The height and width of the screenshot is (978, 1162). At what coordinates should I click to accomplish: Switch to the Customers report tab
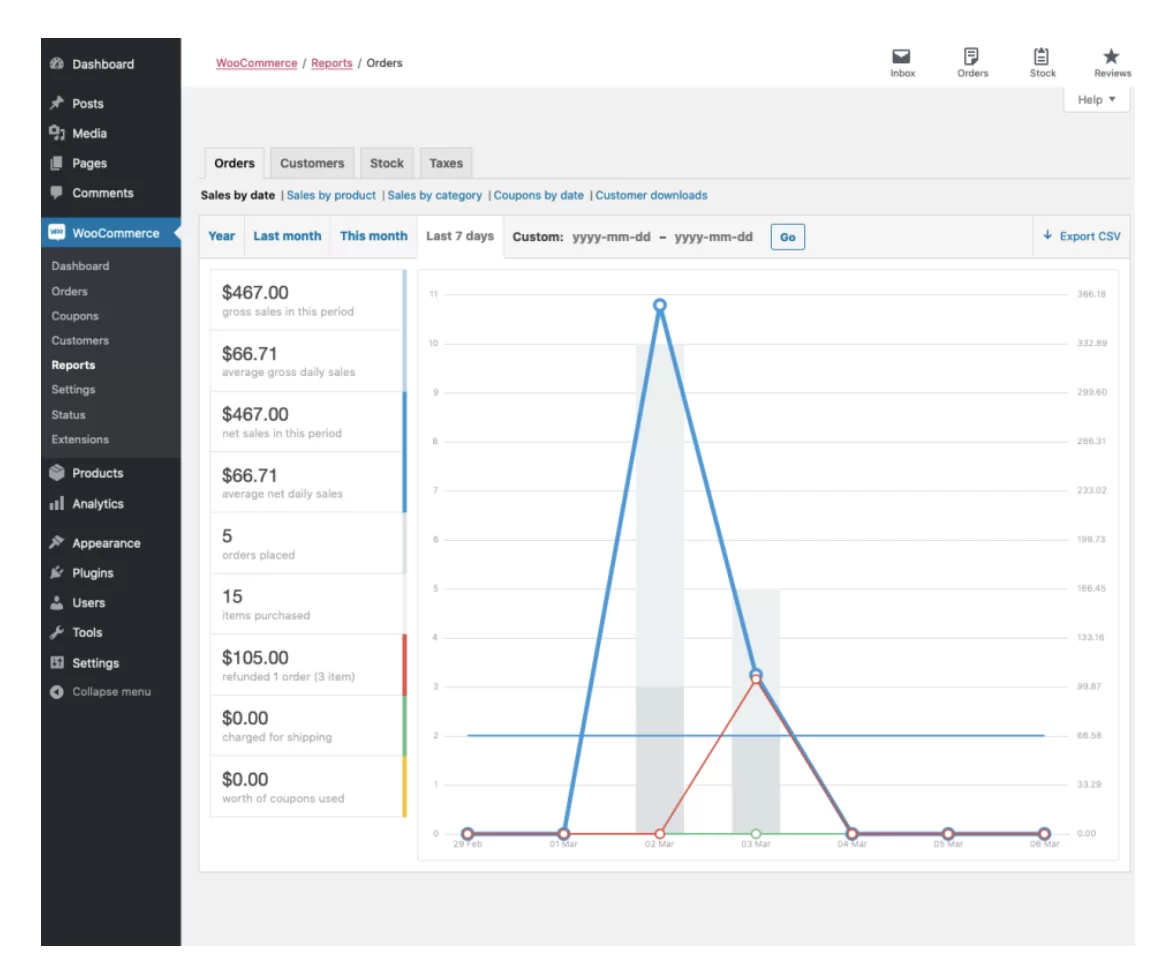point(312,163)
